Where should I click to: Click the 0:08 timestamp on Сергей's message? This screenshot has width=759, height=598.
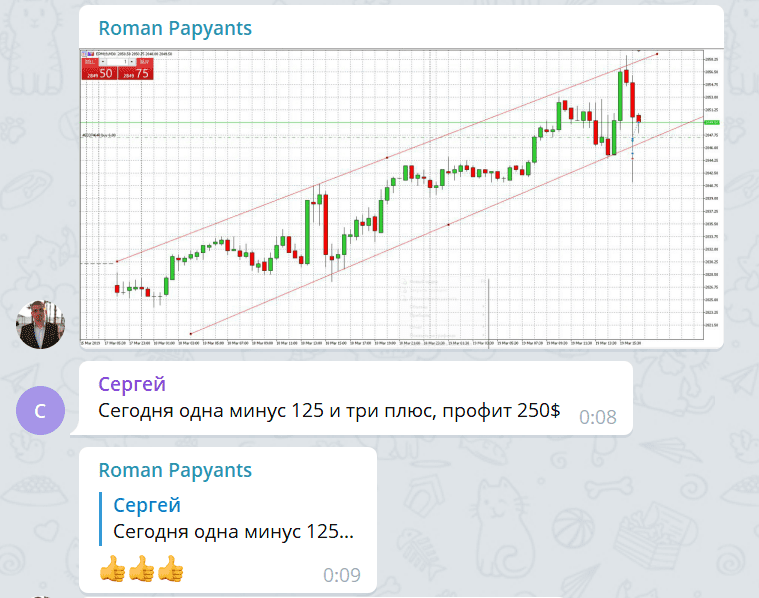pos(597,417)
